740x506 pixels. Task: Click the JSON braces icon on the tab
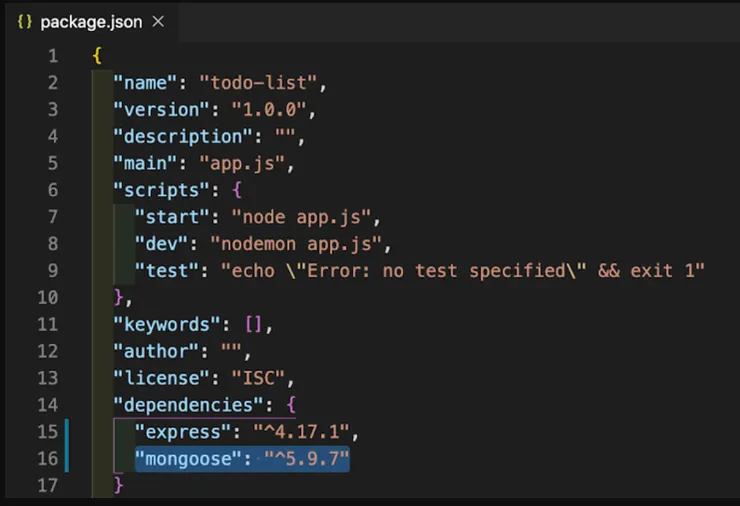tap(25, 21)
